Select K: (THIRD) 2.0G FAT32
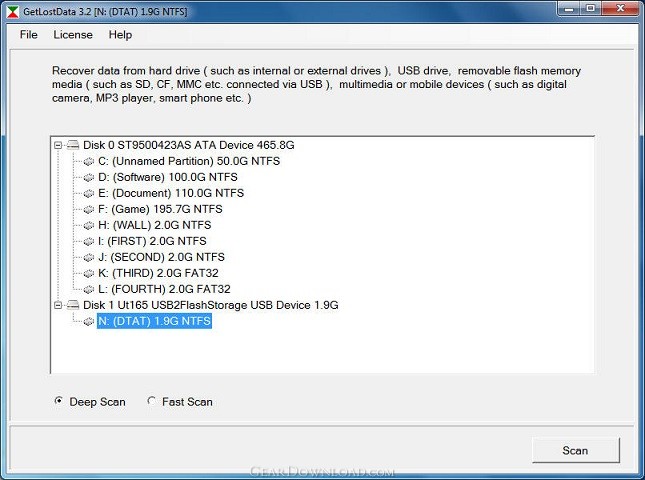 (x=158, y=274)
